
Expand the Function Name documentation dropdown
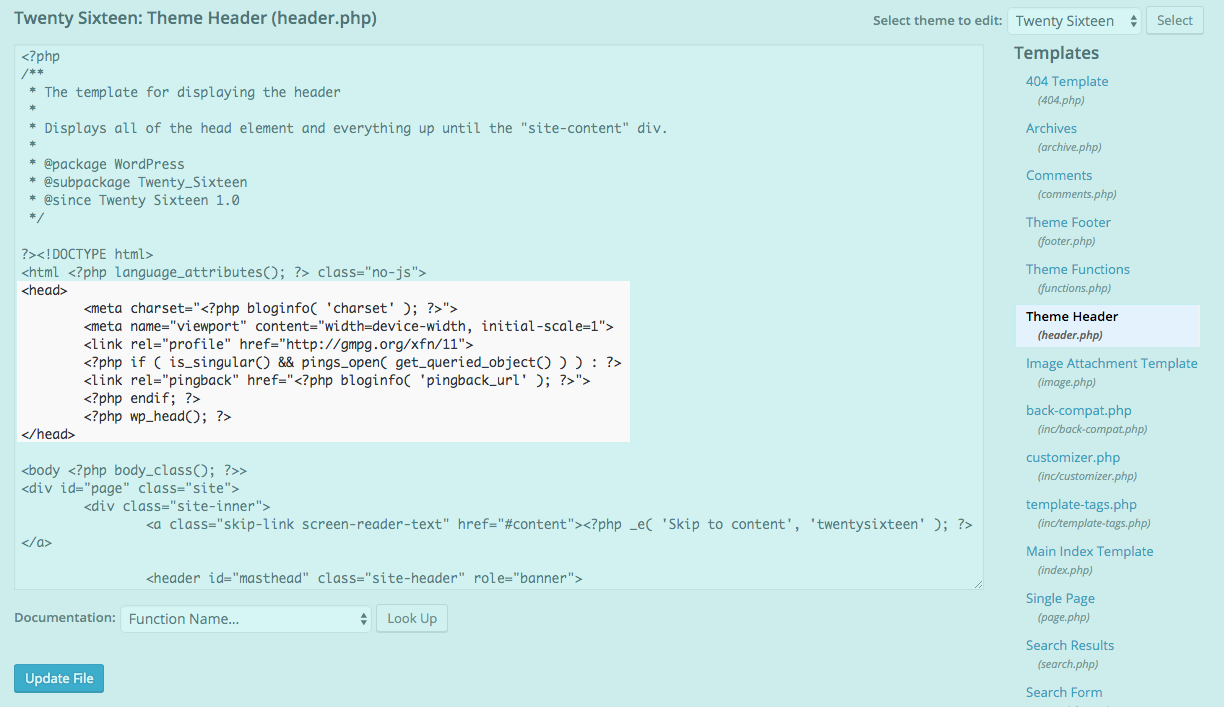[246, 619]
